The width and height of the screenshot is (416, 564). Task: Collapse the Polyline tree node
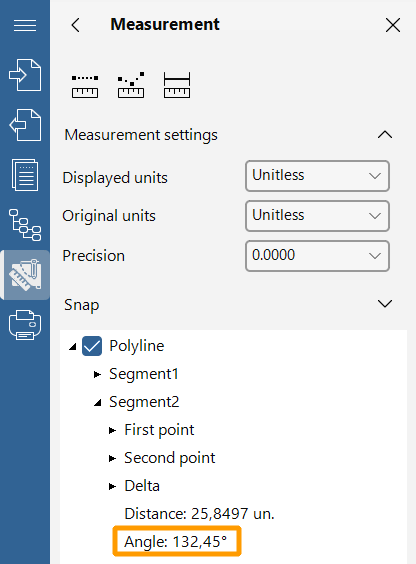click(73, 346)
